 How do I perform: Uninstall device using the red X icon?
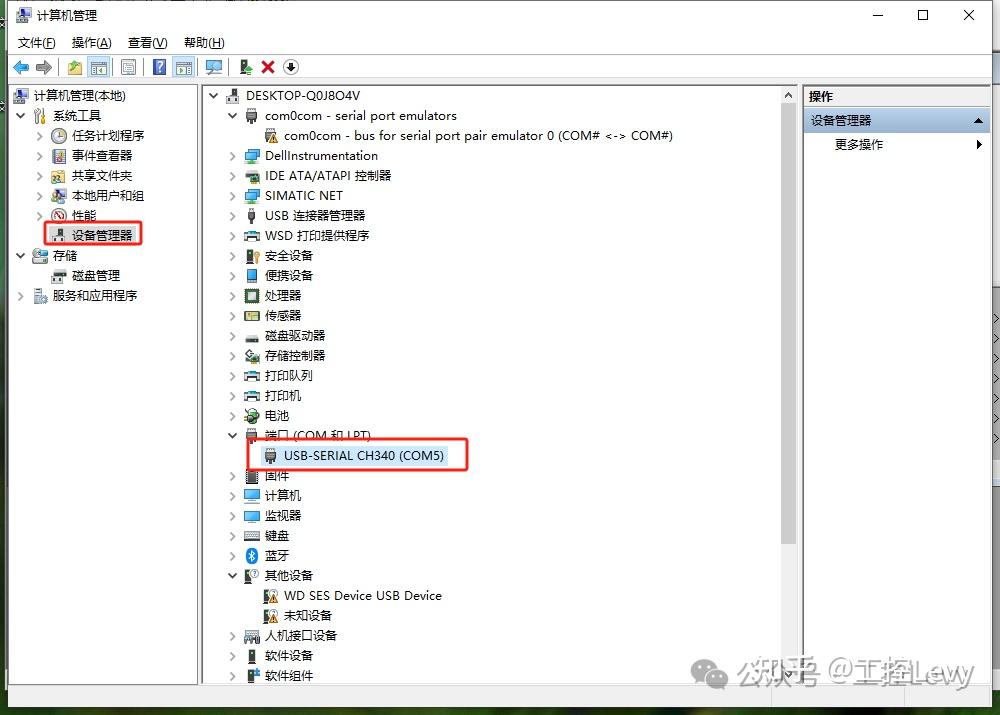[x=267, y=66]
